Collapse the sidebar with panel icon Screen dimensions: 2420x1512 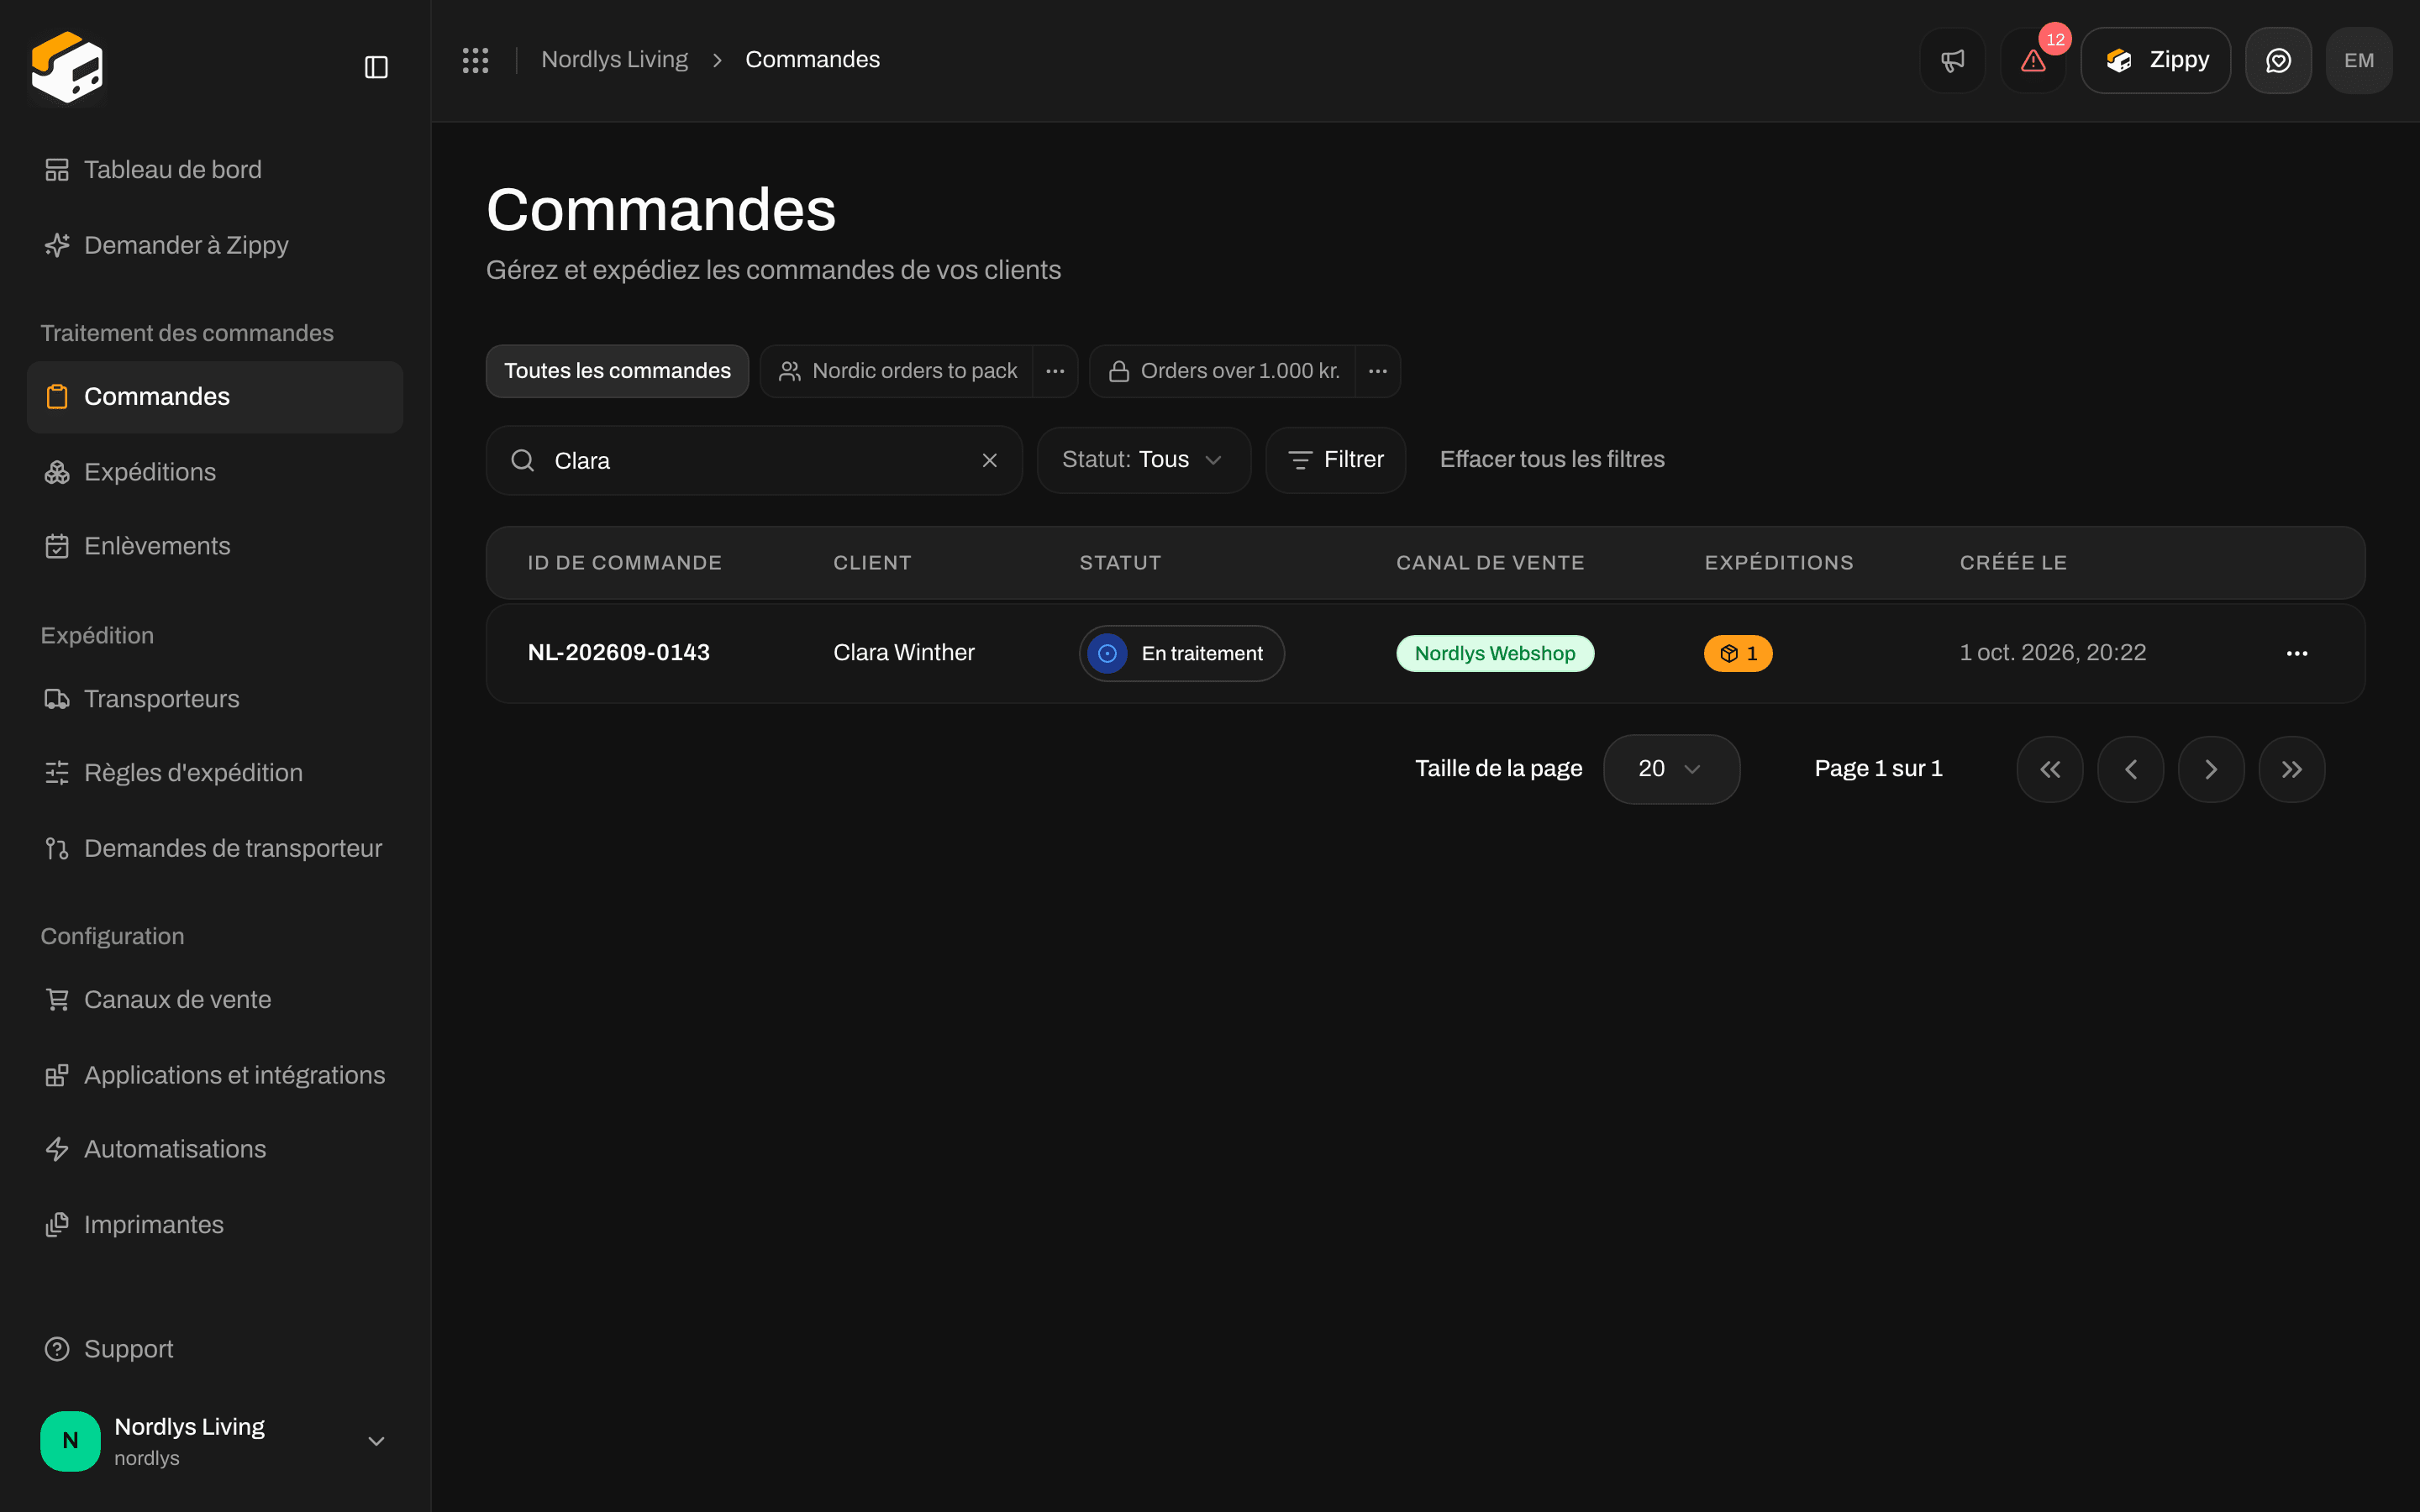376,67
